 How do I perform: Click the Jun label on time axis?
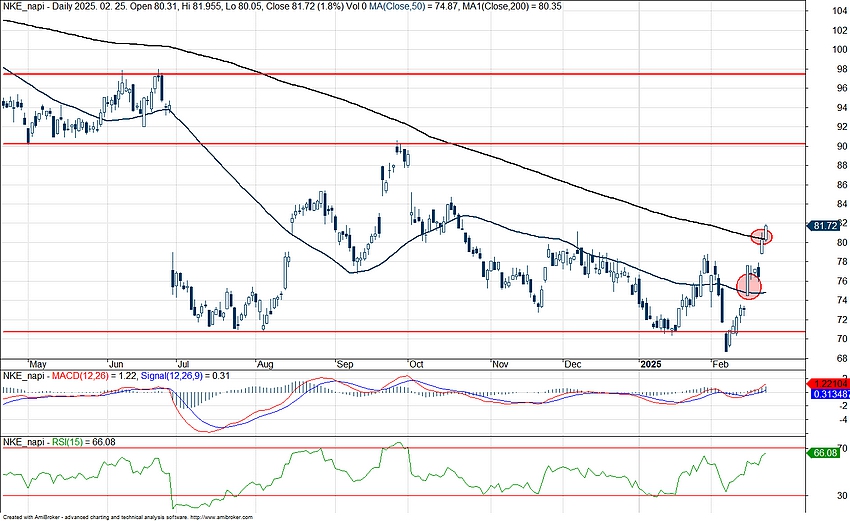(117, 364)
